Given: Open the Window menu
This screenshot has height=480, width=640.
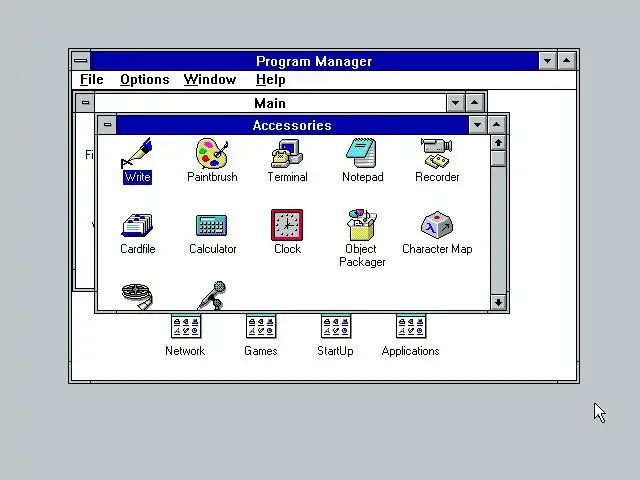Looking at the screenshot, I should pos(210,80).
